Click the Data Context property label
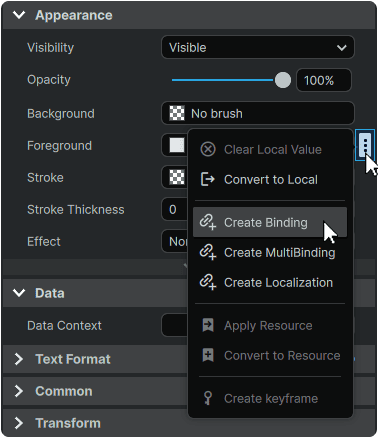This screenshot has height=438, width=378. (x=64, y=325)
